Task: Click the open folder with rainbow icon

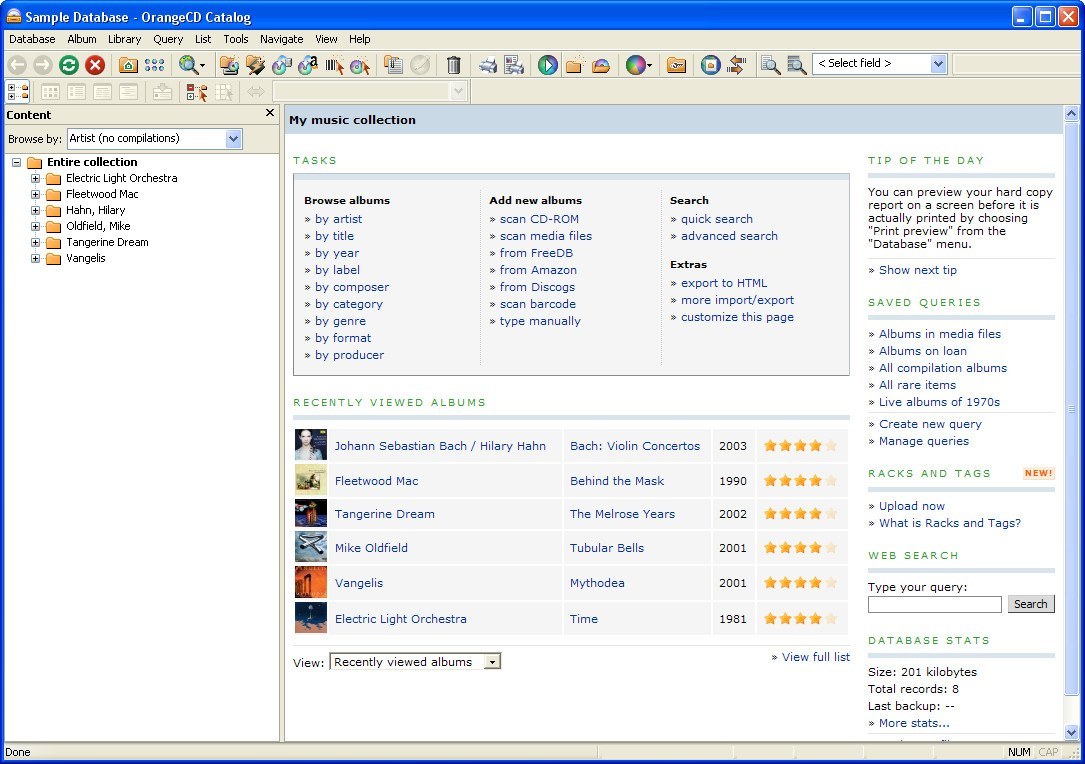Action: [601, 65]
